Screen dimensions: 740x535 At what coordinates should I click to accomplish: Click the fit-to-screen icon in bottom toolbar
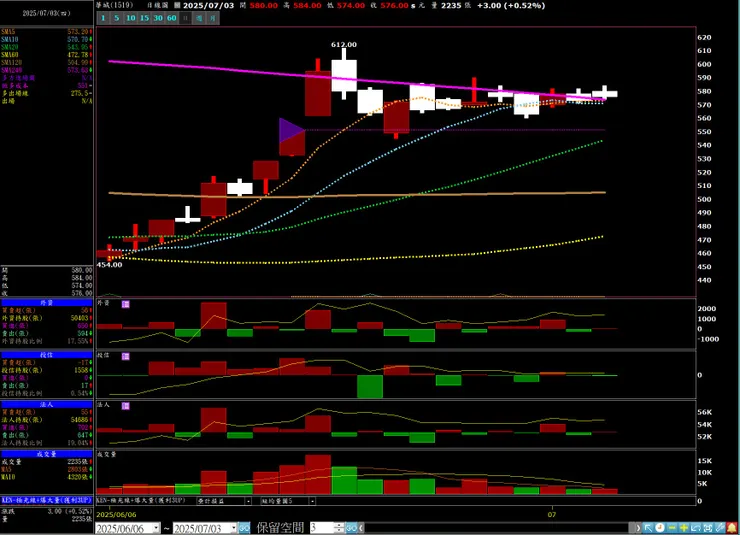click(708, 528)
